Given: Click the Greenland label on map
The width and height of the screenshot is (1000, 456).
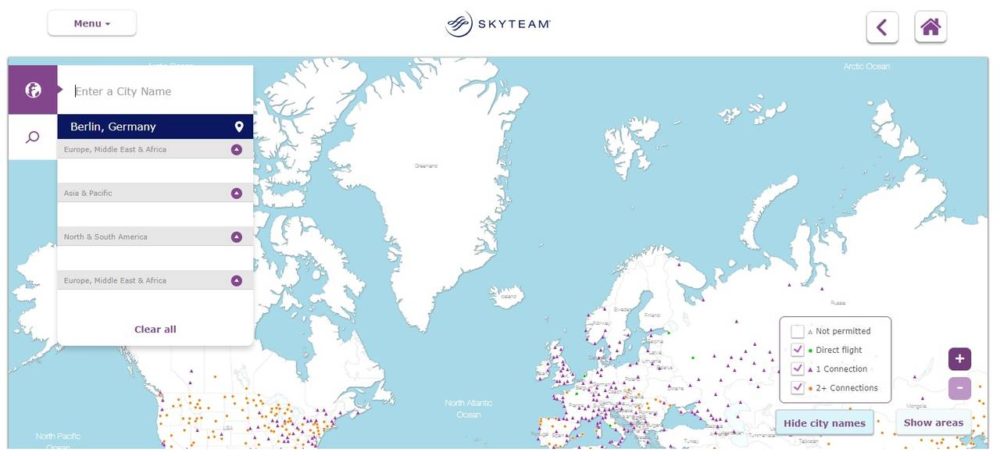Looking at the screenshot, I should pyautogui.click(x=426, y=166).
